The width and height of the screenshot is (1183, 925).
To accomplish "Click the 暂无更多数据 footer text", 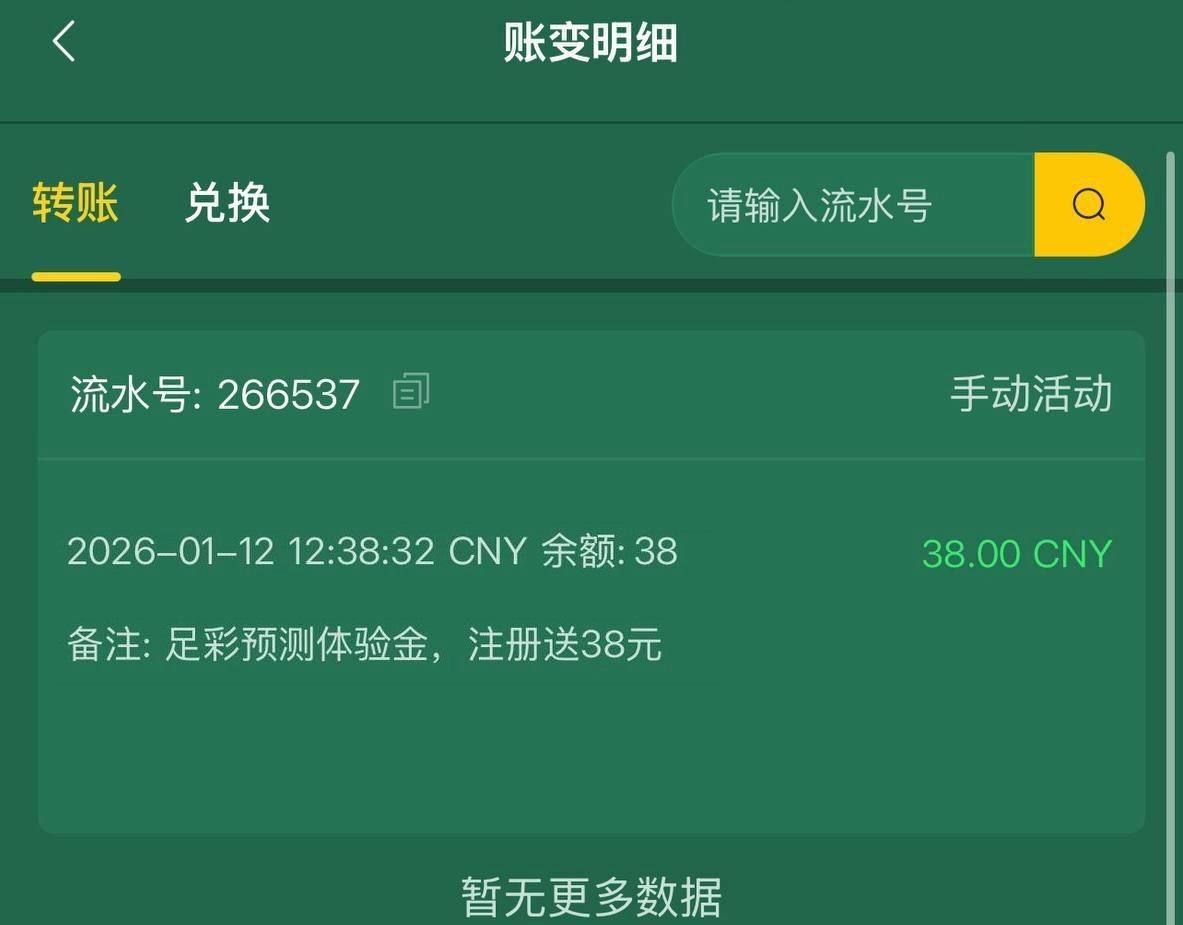I will click(592, 897).
